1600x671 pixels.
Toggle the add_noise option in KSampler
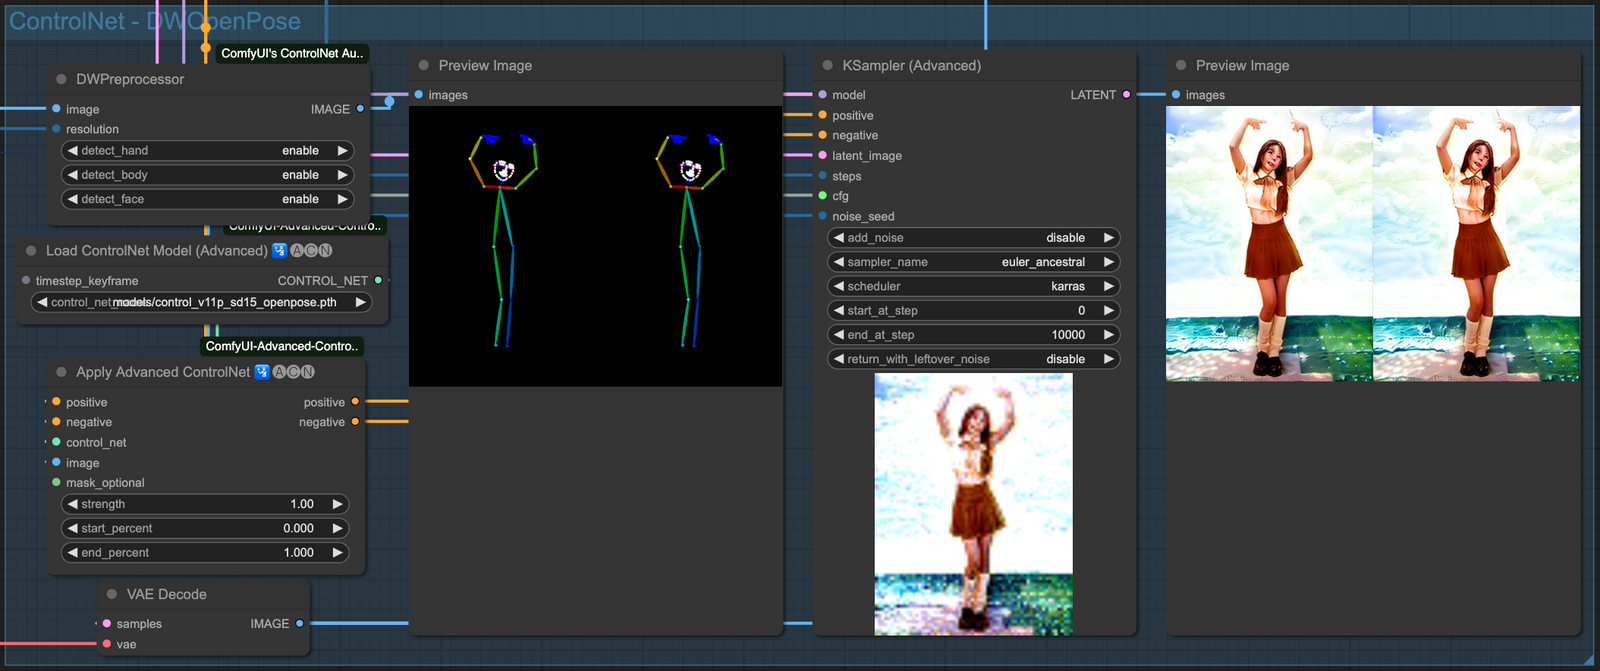[973, 238]
